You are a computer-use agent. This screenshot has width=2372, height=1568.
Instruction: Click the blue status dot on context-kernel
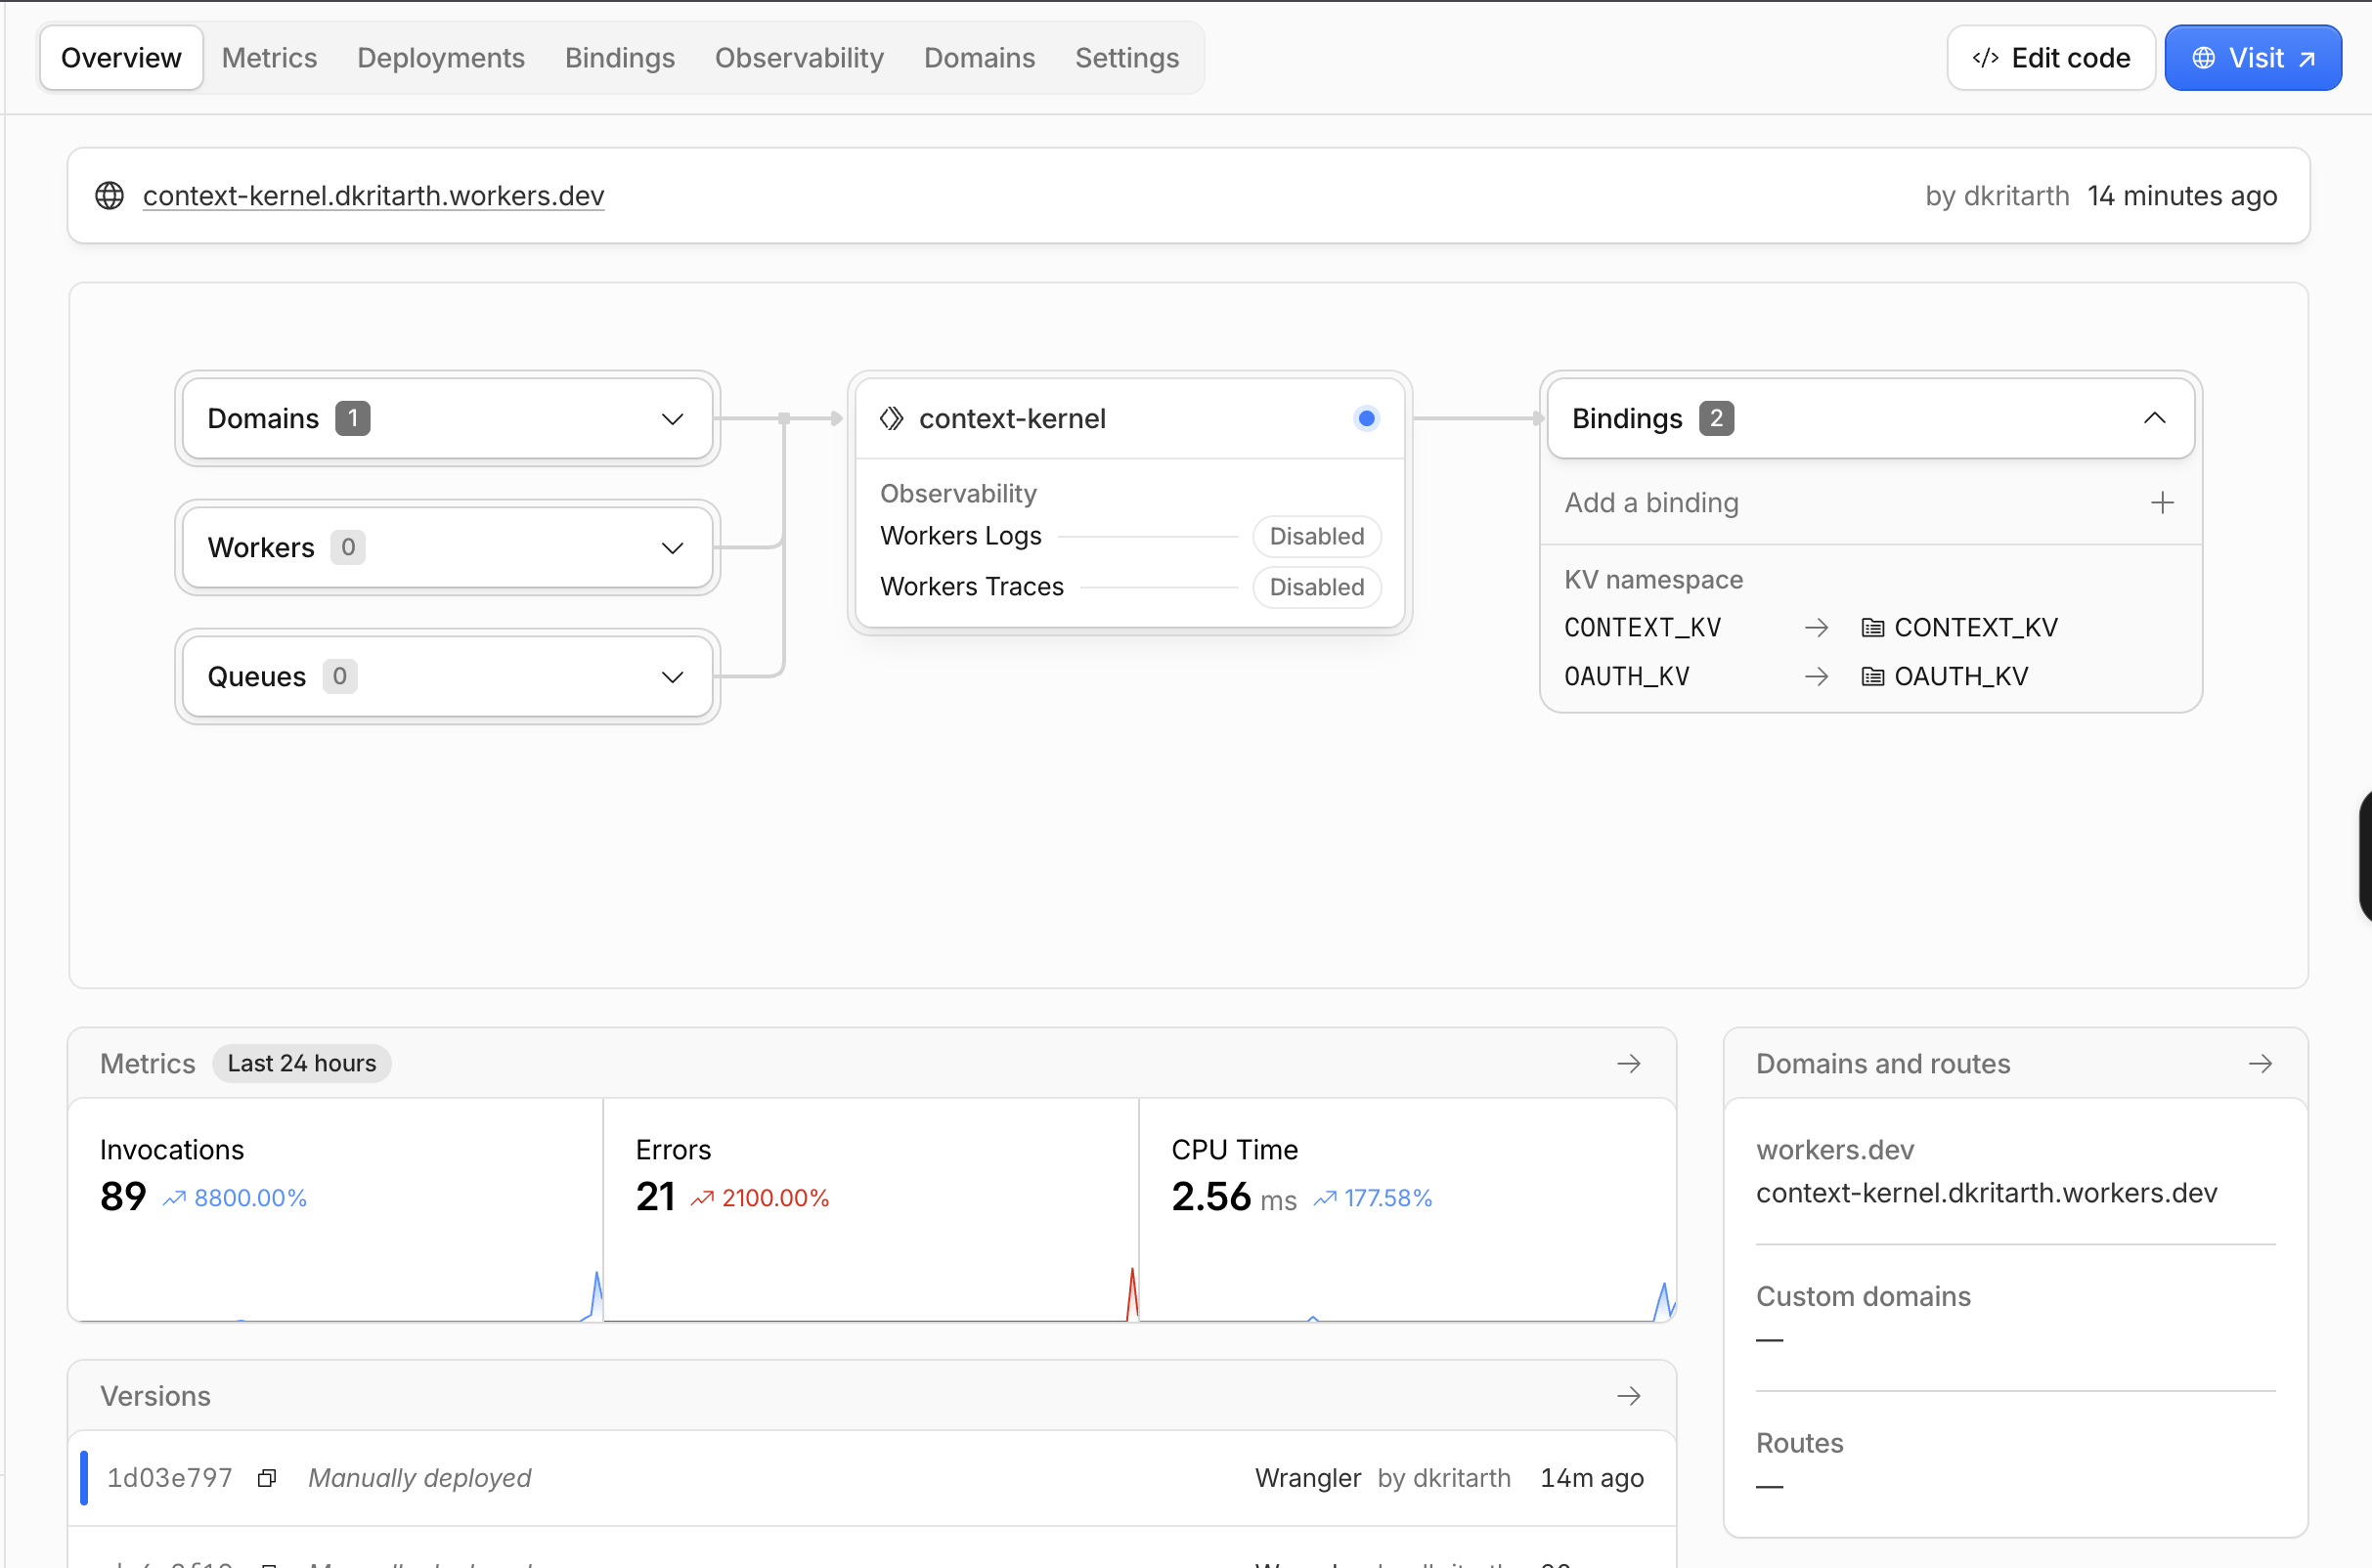coord(1367,419)
